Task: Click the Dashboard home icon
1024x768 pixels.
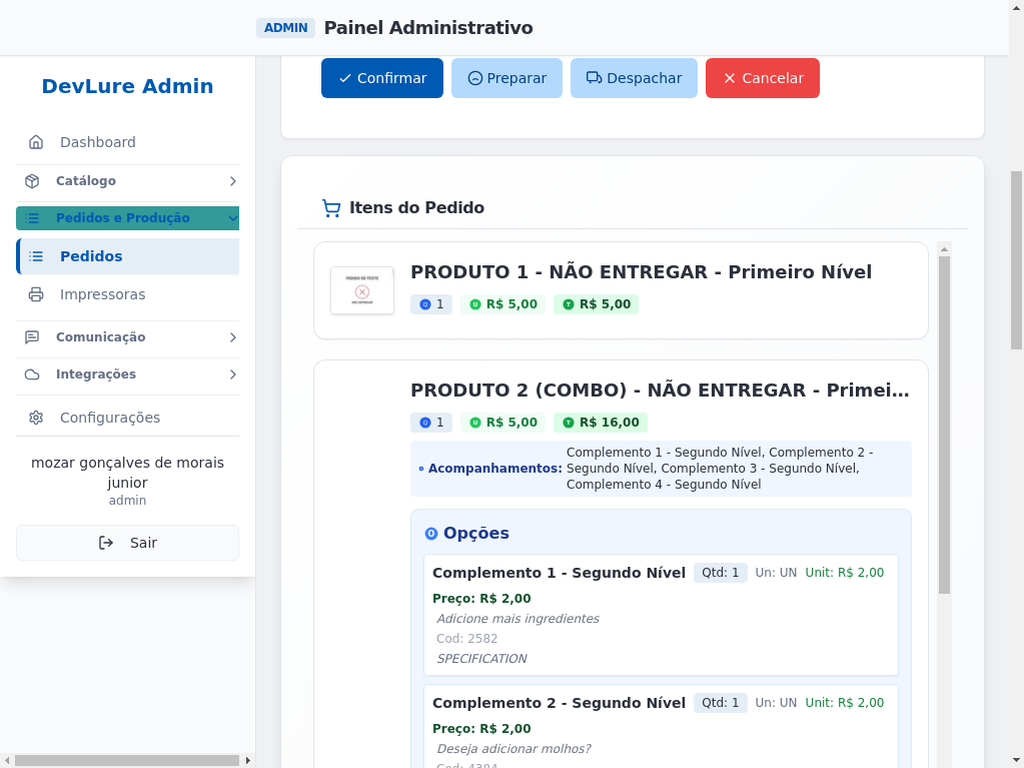Action: (36, 142)
